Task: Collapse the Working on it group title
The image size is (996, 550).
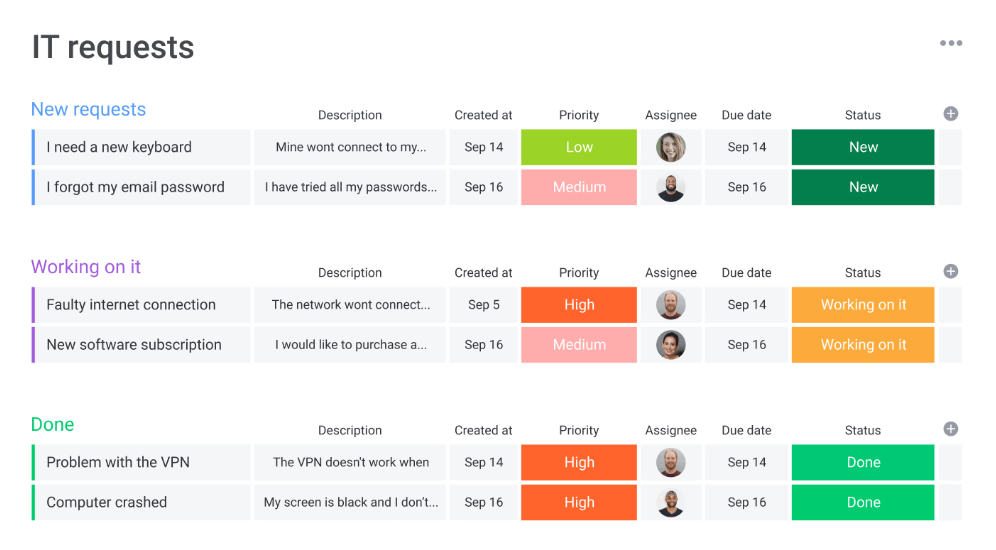Action: click(86, 267)
